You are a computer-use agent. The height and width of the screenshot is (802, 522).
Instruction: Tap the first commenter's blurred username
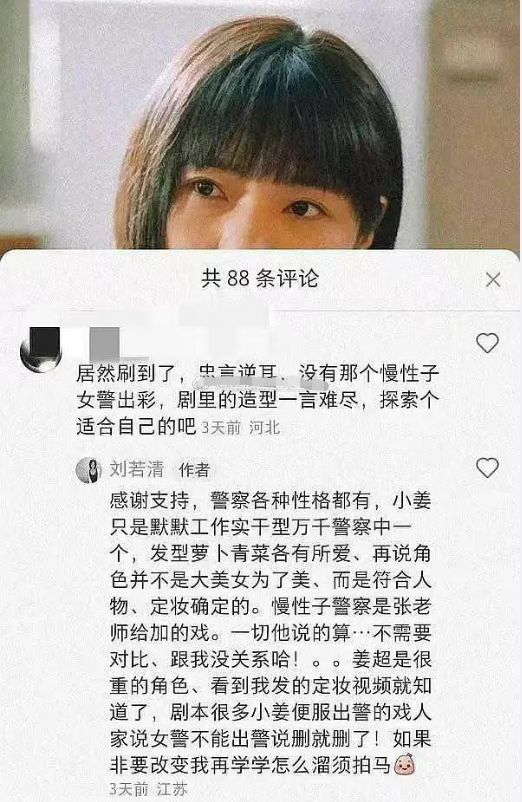(105, 343)
